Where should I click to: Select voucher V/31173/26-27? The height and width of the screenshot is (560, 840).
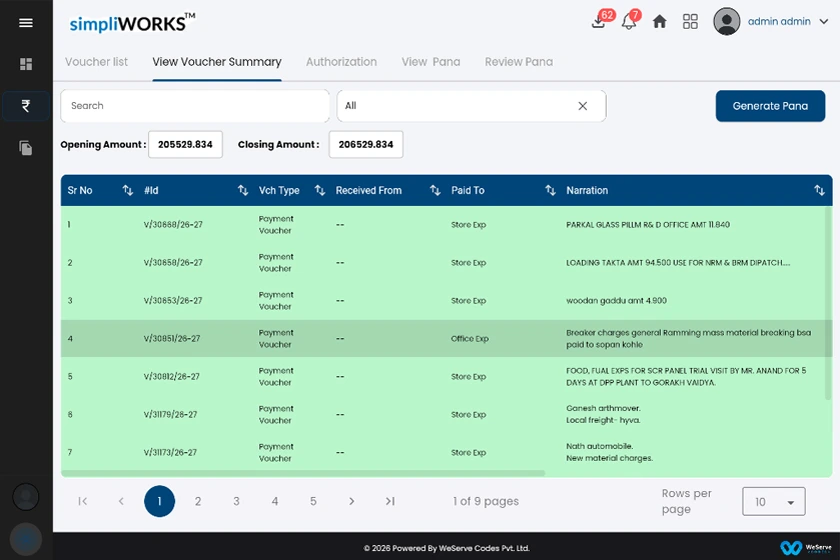coord(170,453)
